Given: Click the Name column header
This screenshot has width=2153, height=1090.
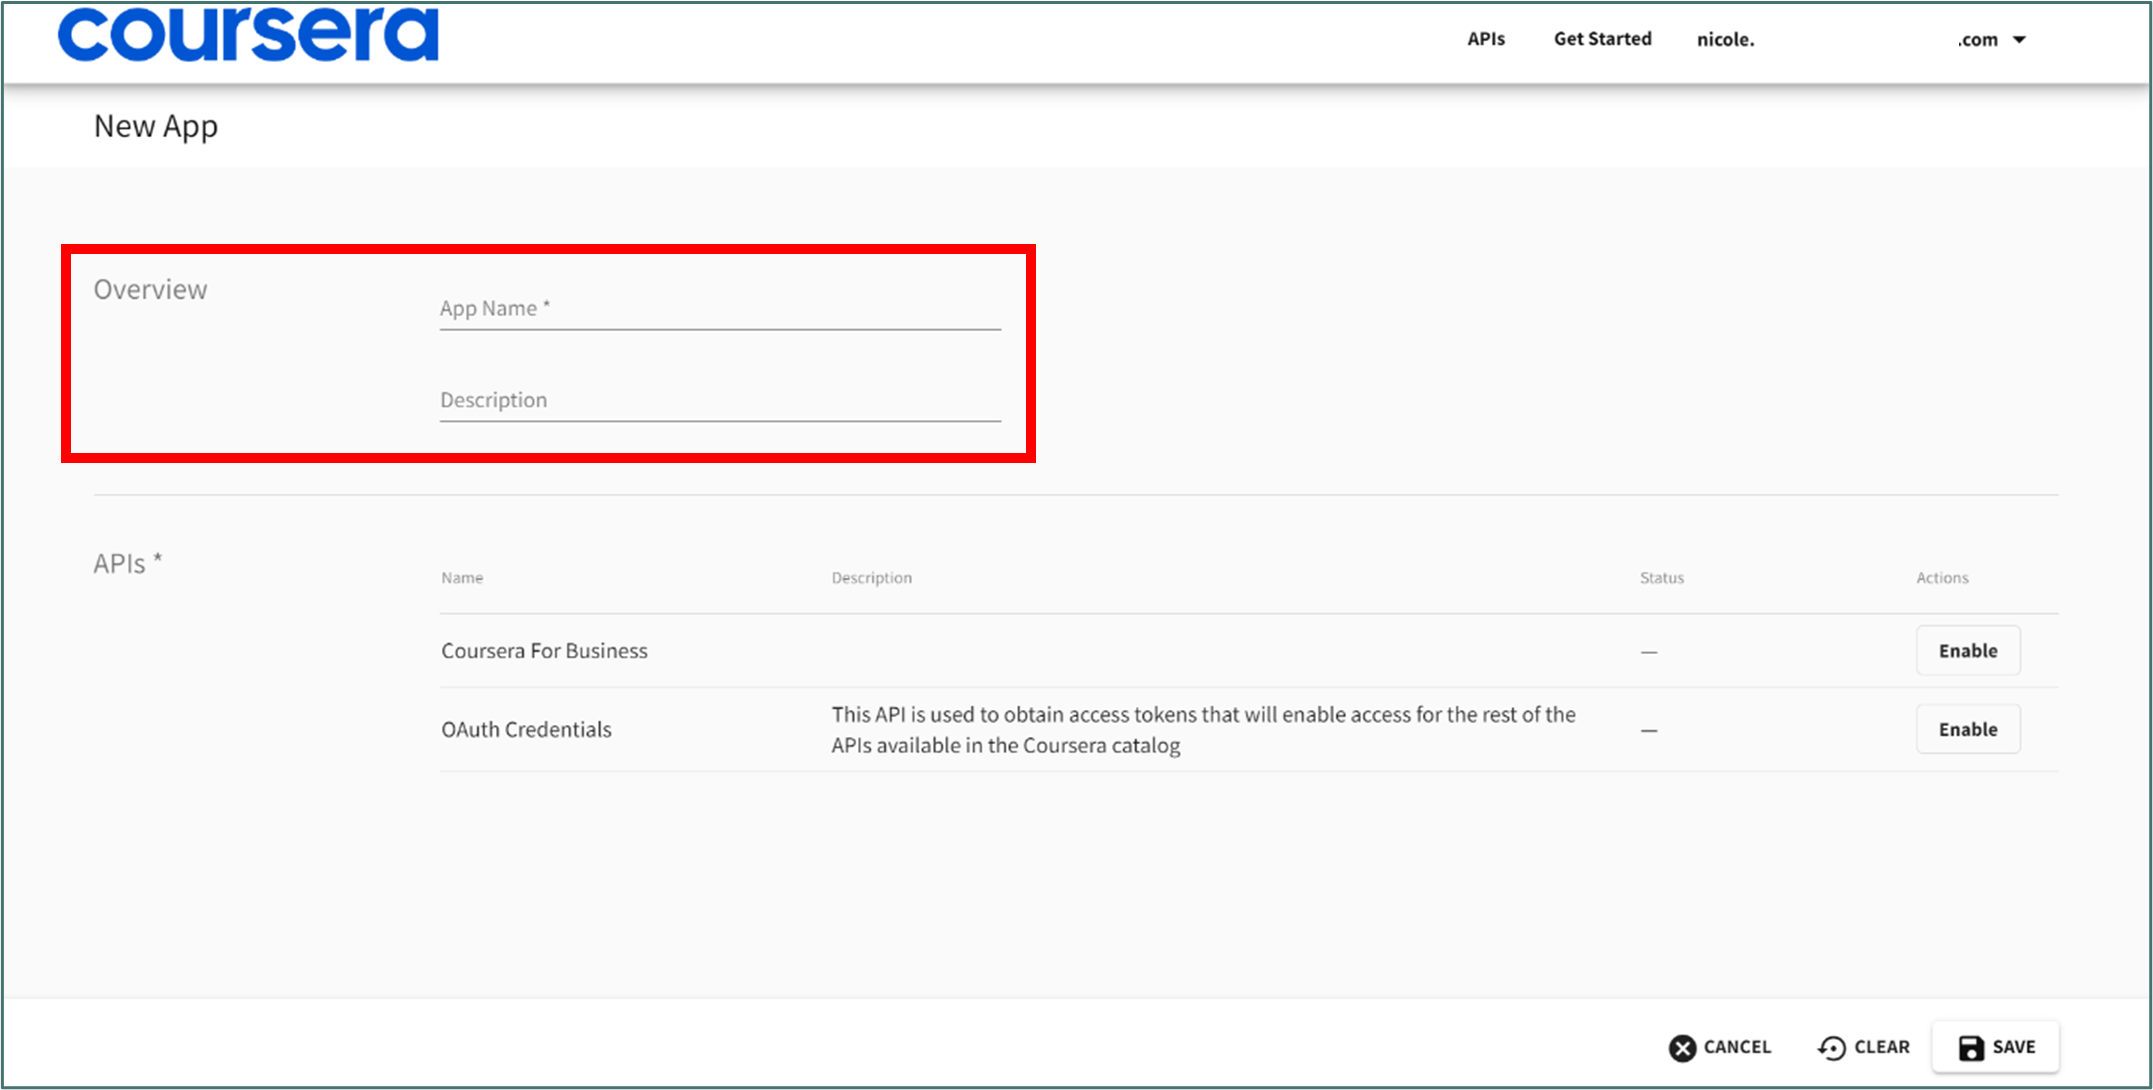Looking at the screenshot, I should pos(462,578).
